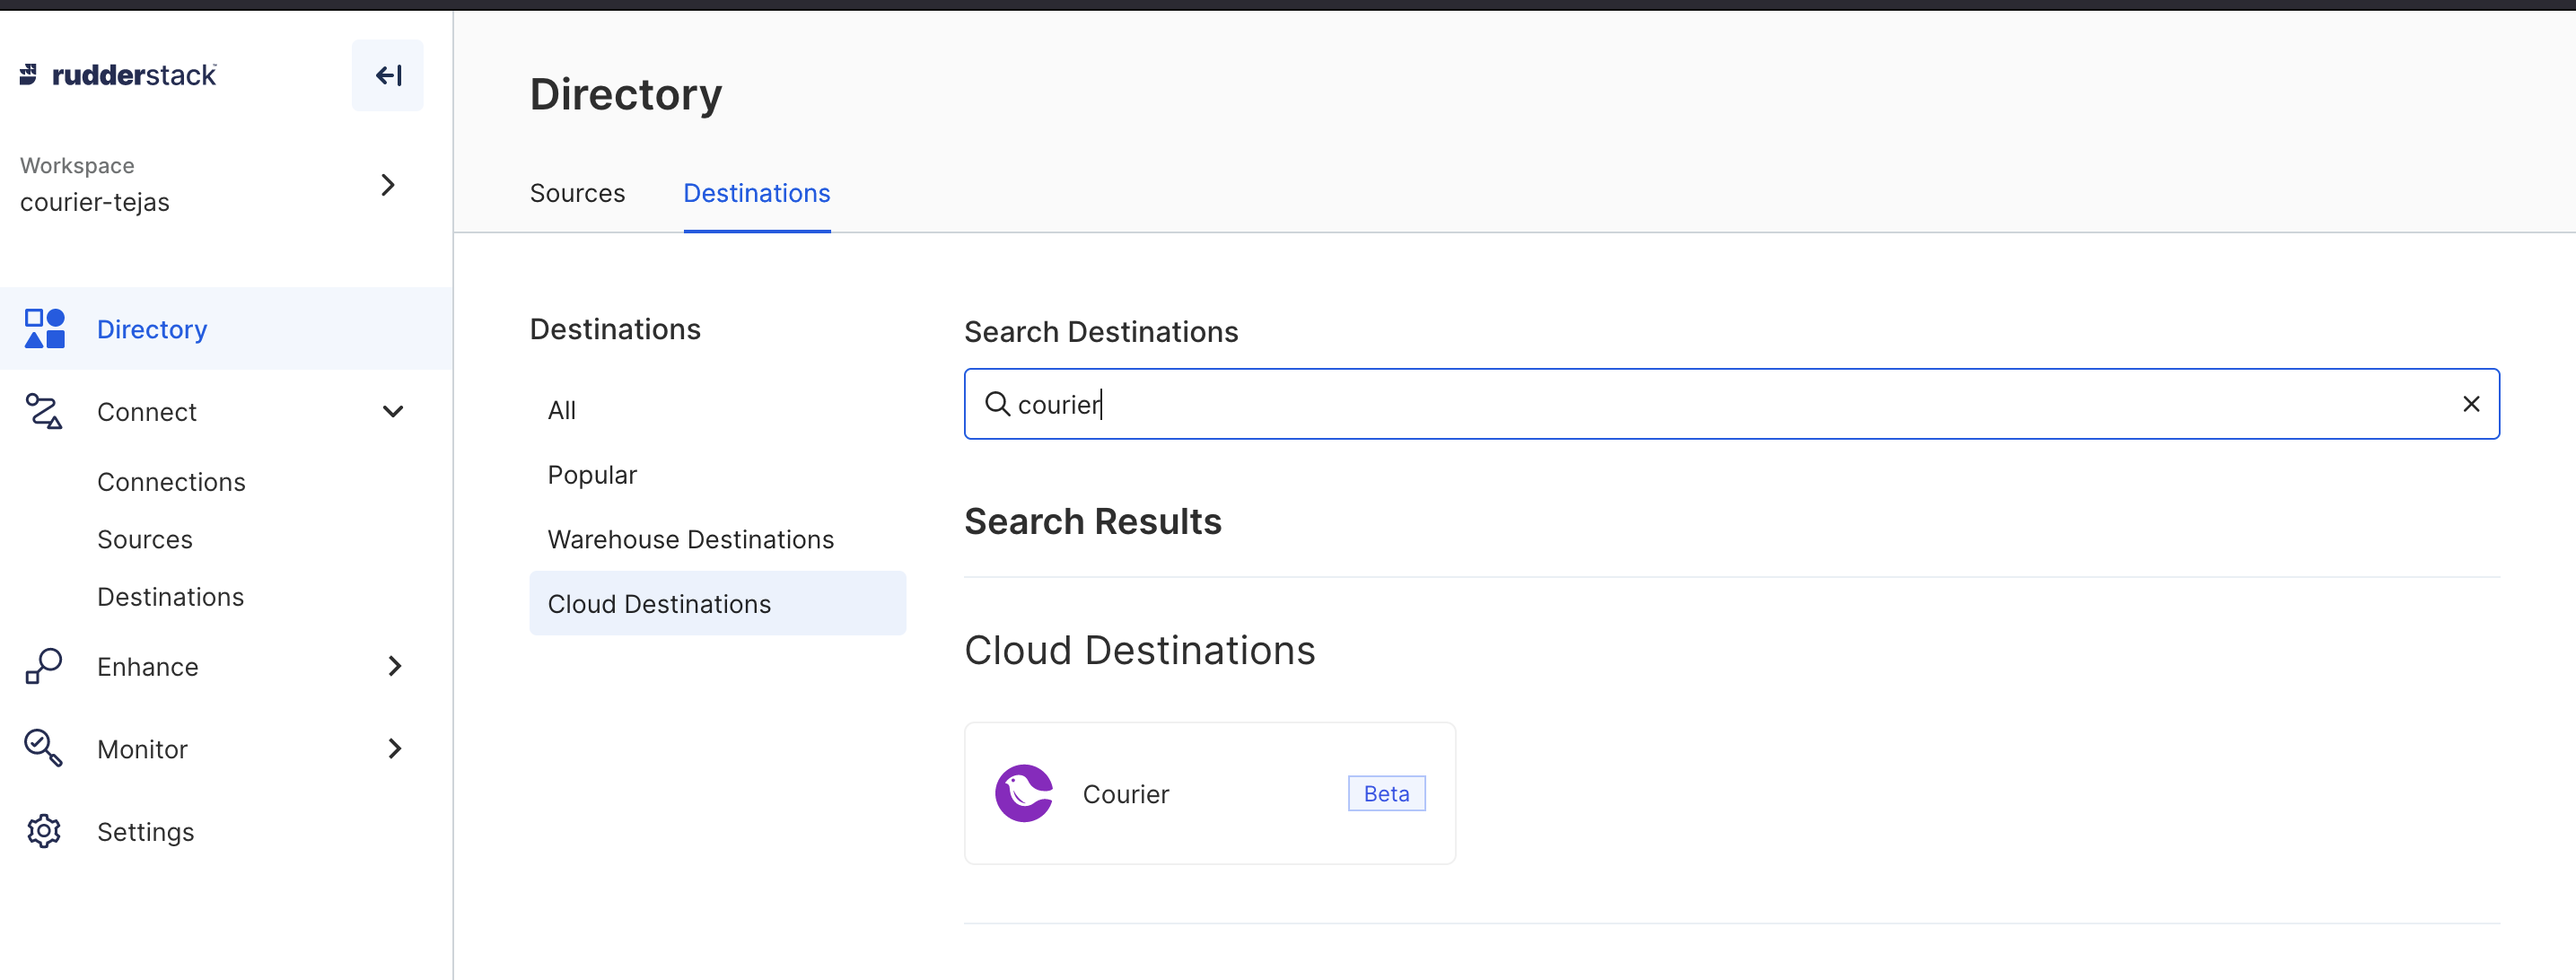2576x980 pixels.
Task: Click the search magnifier inside the search box
Action: pyautogui.click(x=998, y=404)
